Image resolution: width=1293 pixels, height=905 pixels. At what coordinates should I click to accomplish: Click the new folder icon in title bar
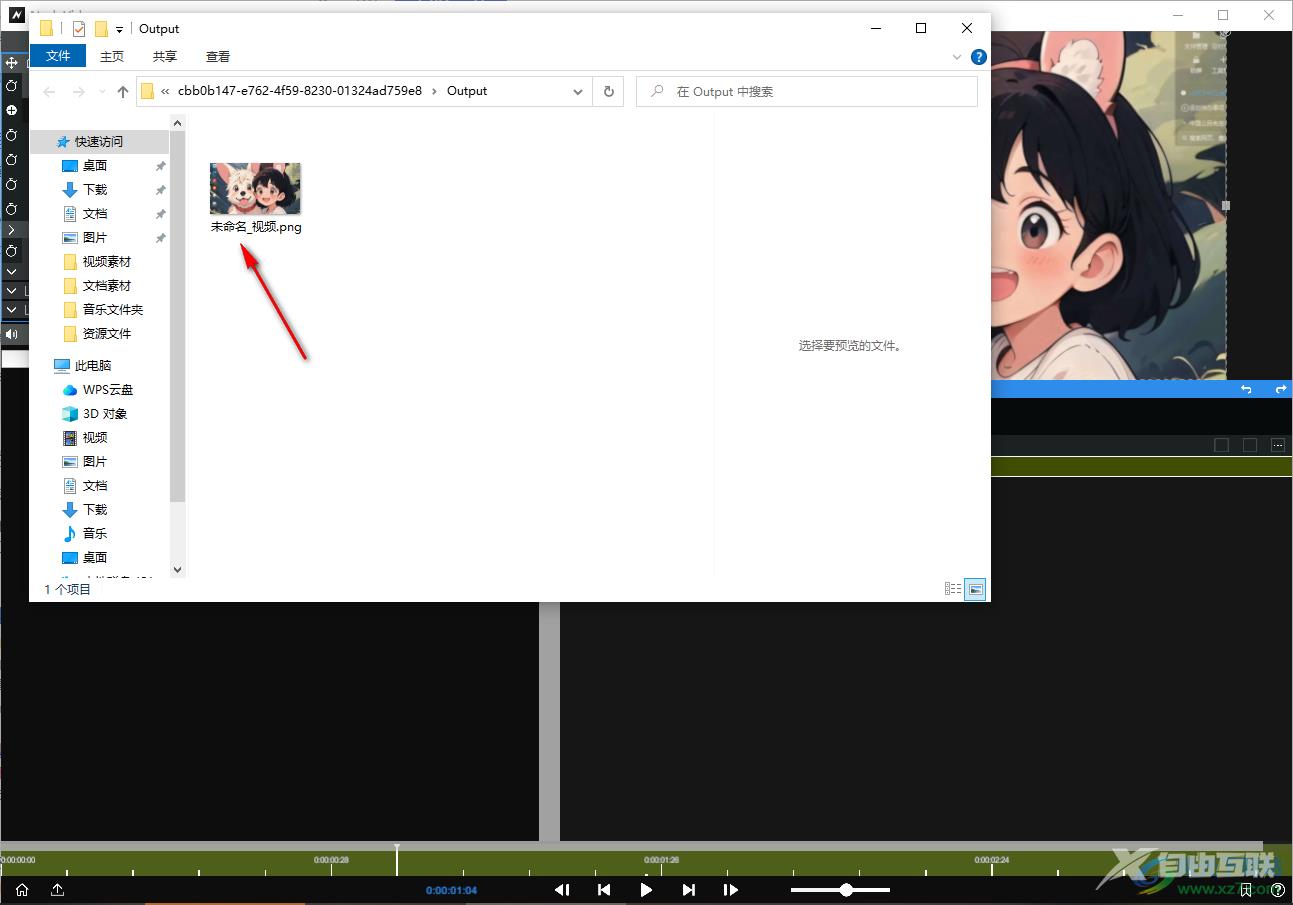(101, 29)
